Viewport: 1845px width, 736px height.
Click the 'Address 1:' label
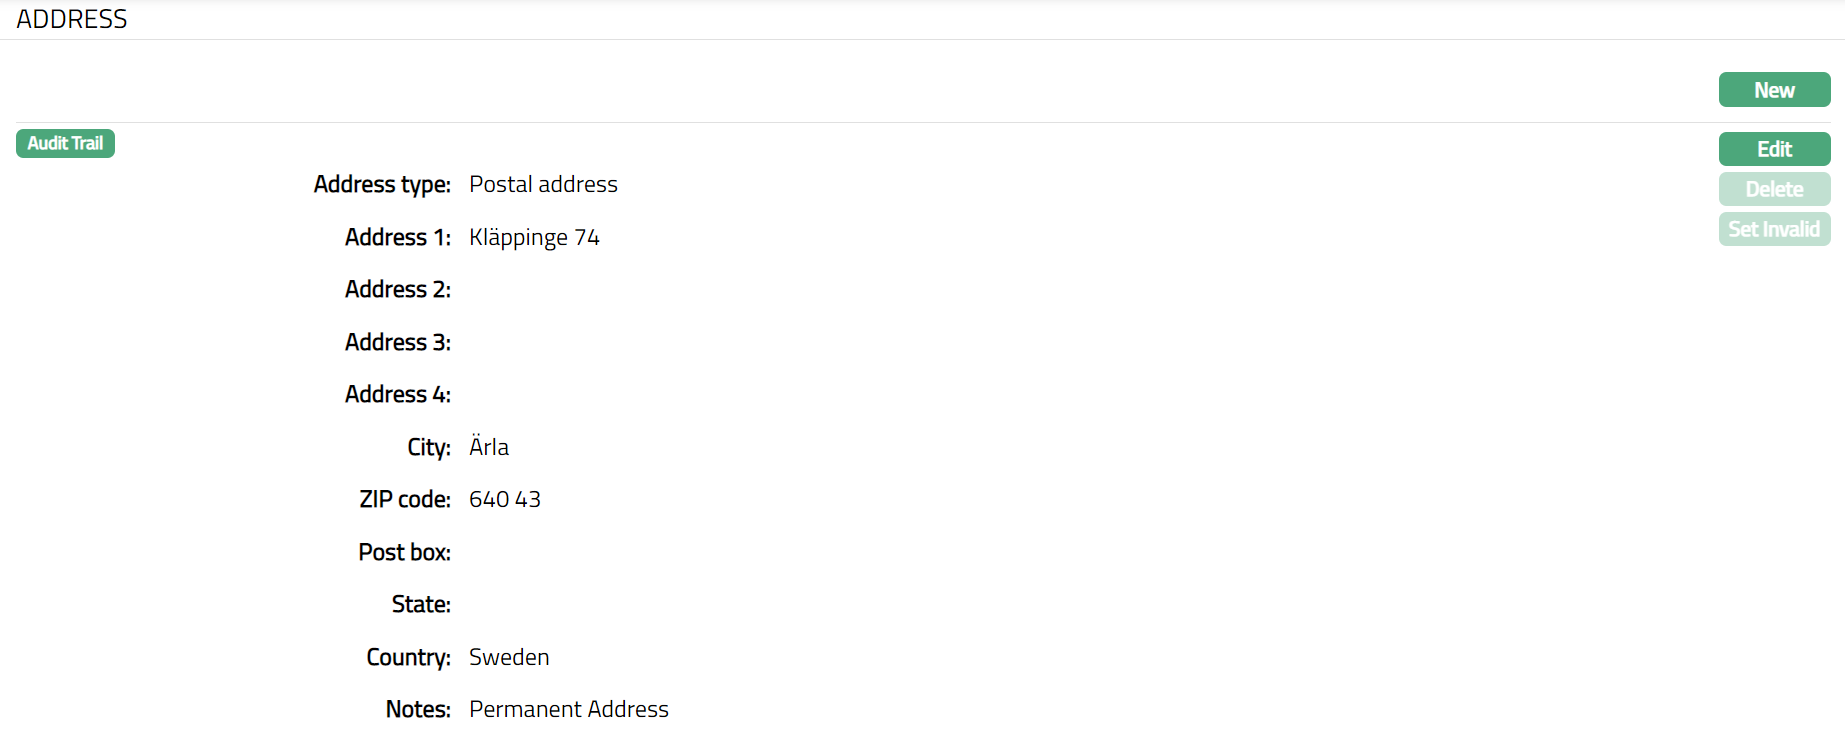pyautogui.click(x=398, y=238)
